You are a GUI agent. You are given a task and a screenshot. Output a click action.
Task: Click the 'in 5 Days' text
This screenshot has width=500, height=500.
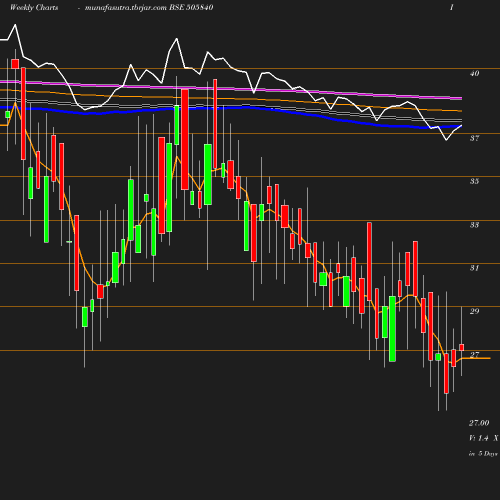point(483,454)
